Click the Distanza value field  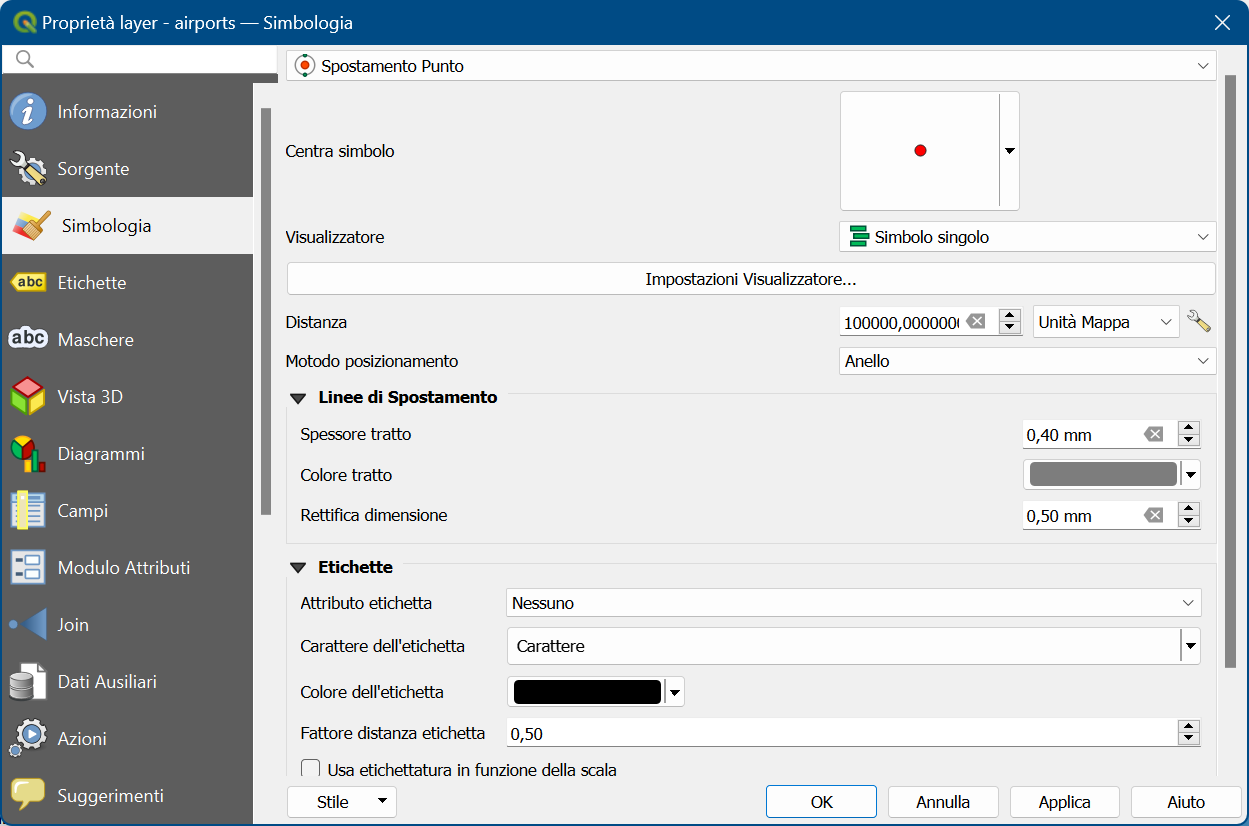coord(901,322)
